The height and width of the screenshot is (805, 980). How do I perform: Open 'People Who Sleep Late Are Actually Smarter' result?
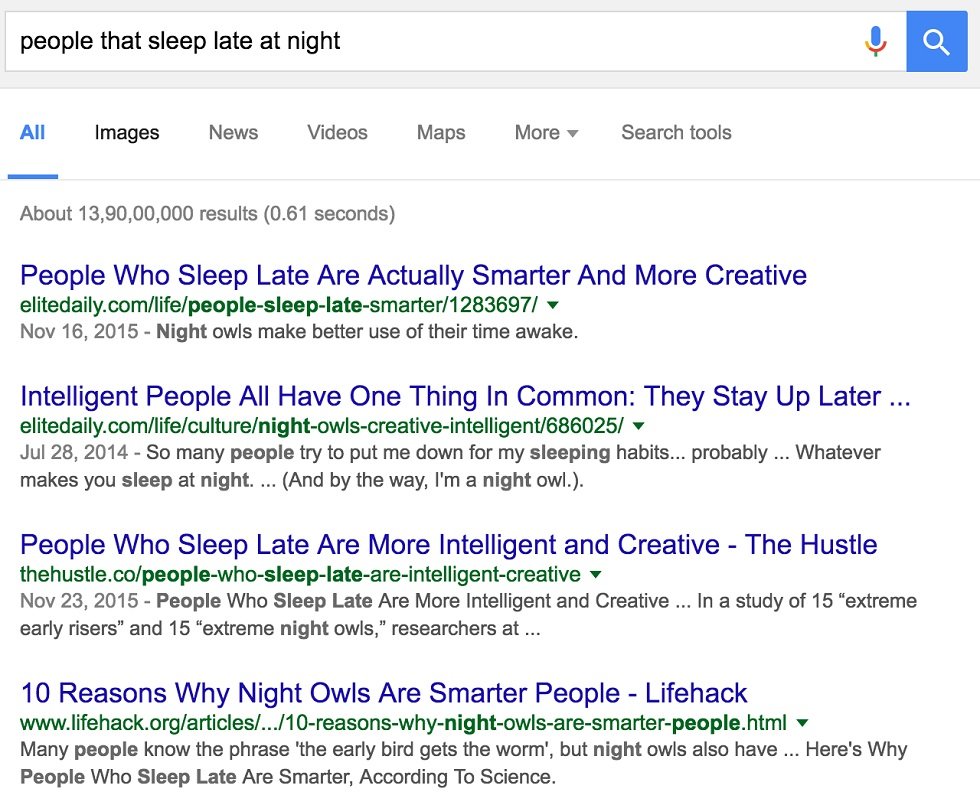point(413,275)
